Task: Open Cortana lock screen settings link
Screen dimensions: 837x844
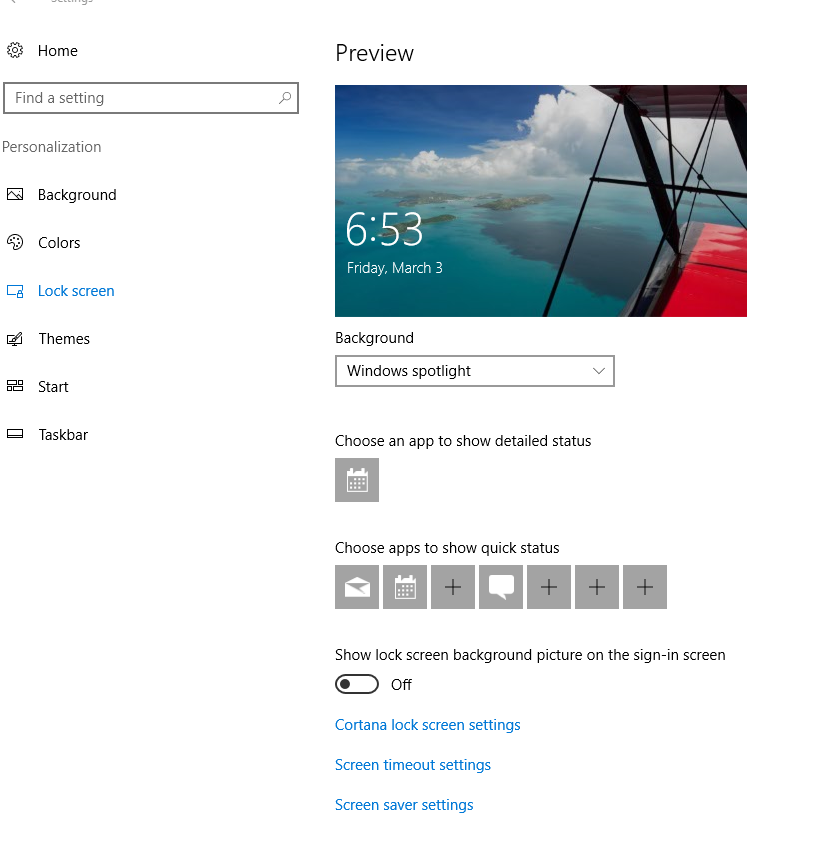Action: point(427,725)
